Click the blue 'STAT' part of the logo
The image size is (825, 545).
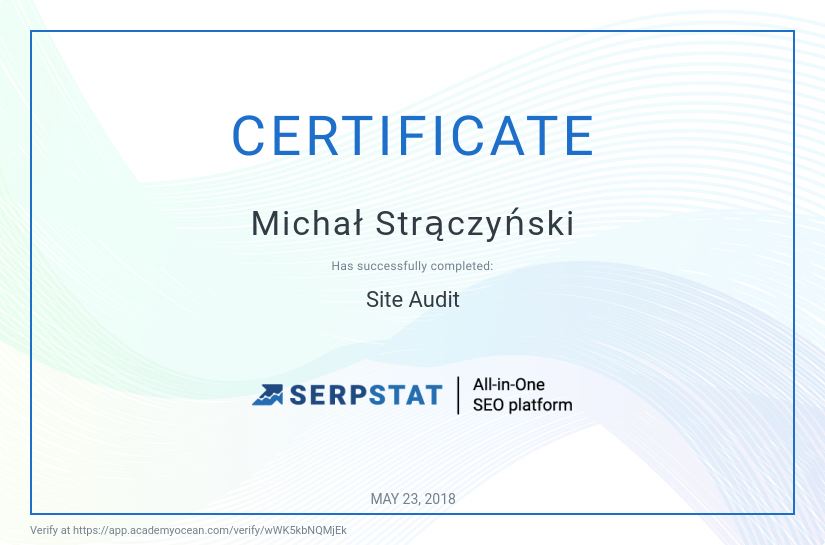[x=404, y=395]
